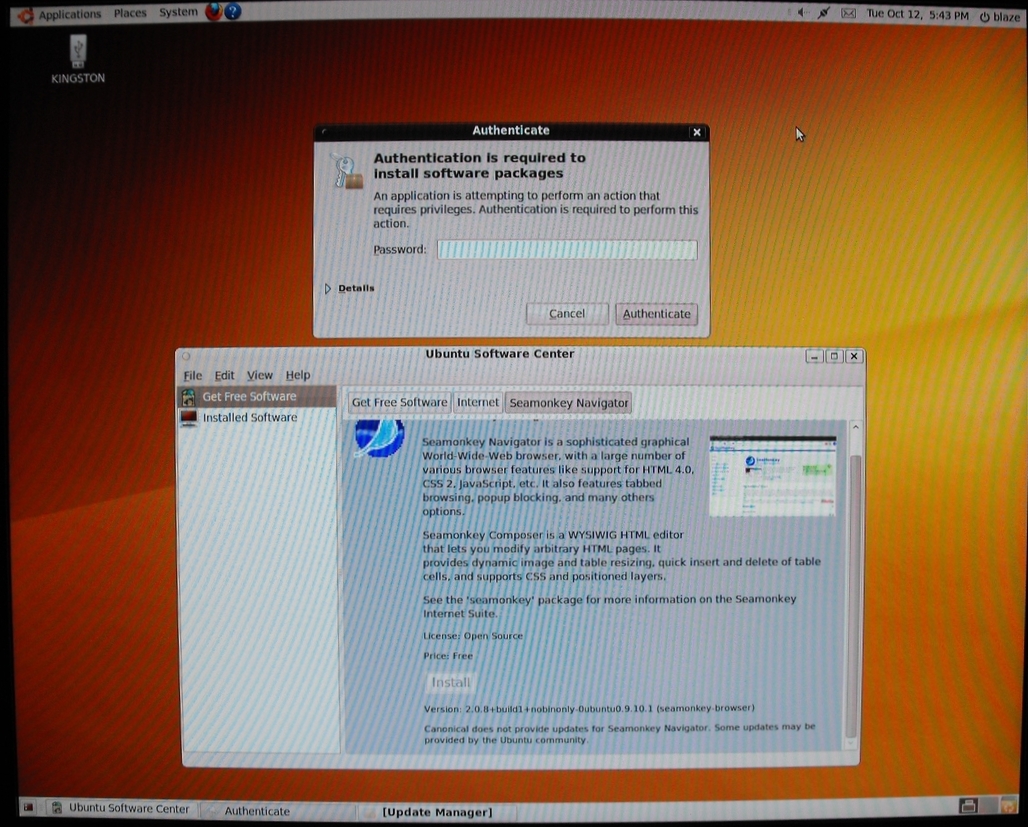
Task: Open the Edit menu in Software Center
Action: [x=224, y=376]
